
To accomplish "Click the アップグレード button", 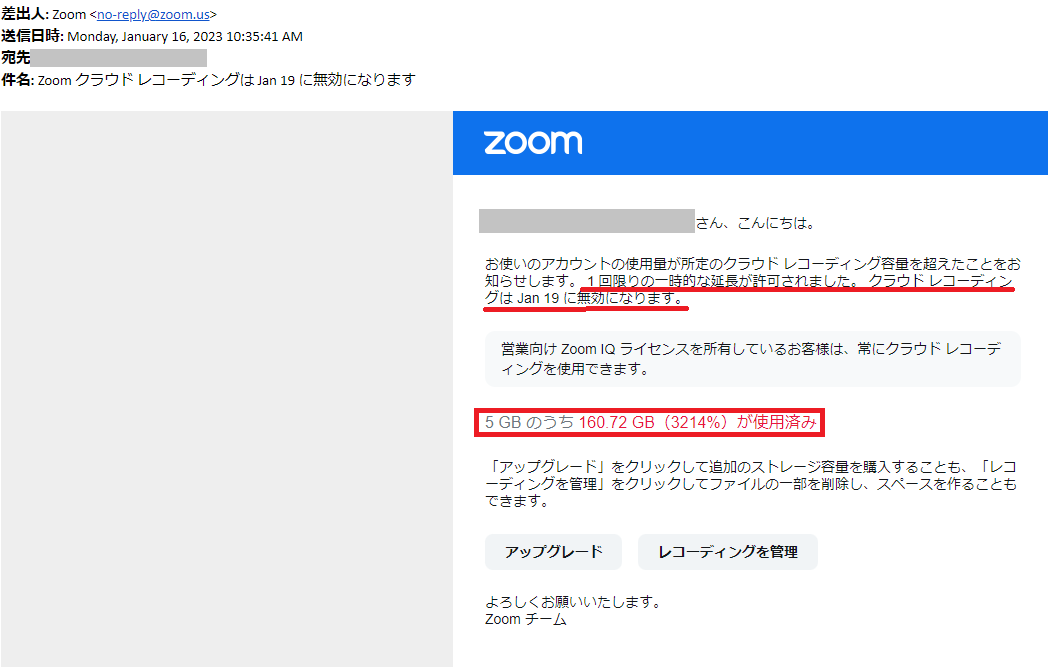I will [553, 552].
